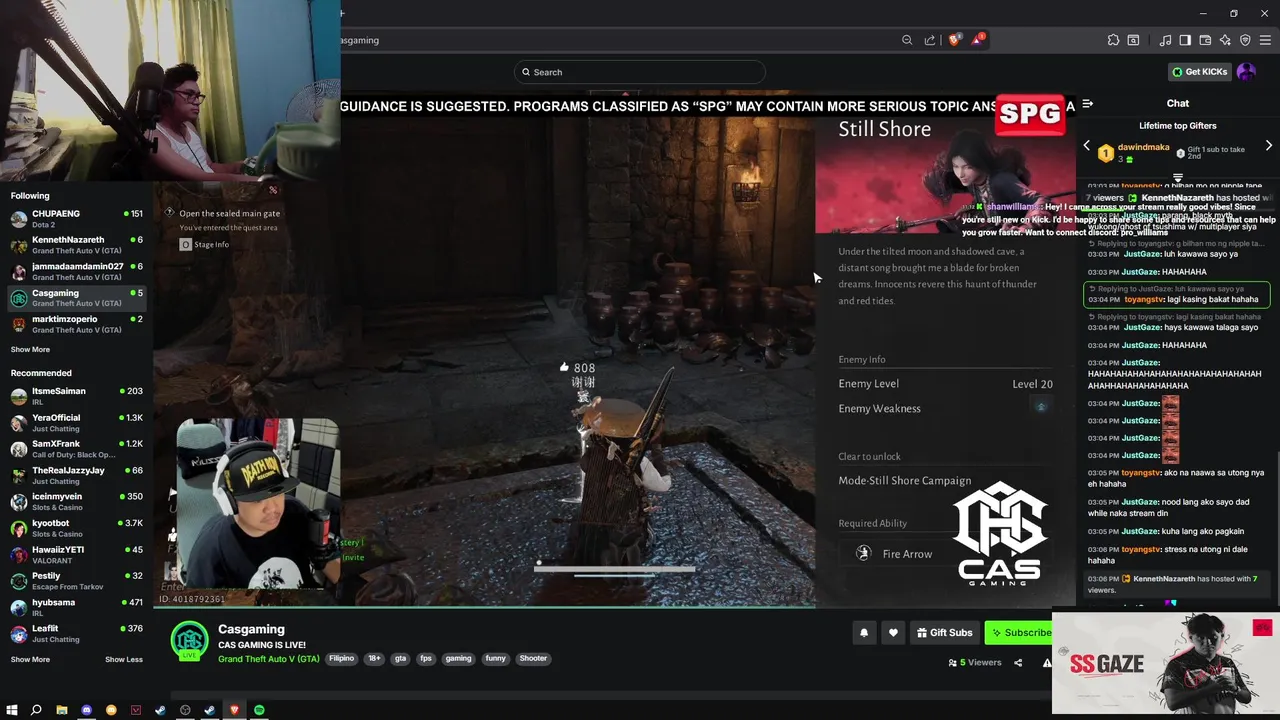Open Windows taskbar search
Image resolution: width=1280 pixels, height=720 pixels.
tap(36, 710)
